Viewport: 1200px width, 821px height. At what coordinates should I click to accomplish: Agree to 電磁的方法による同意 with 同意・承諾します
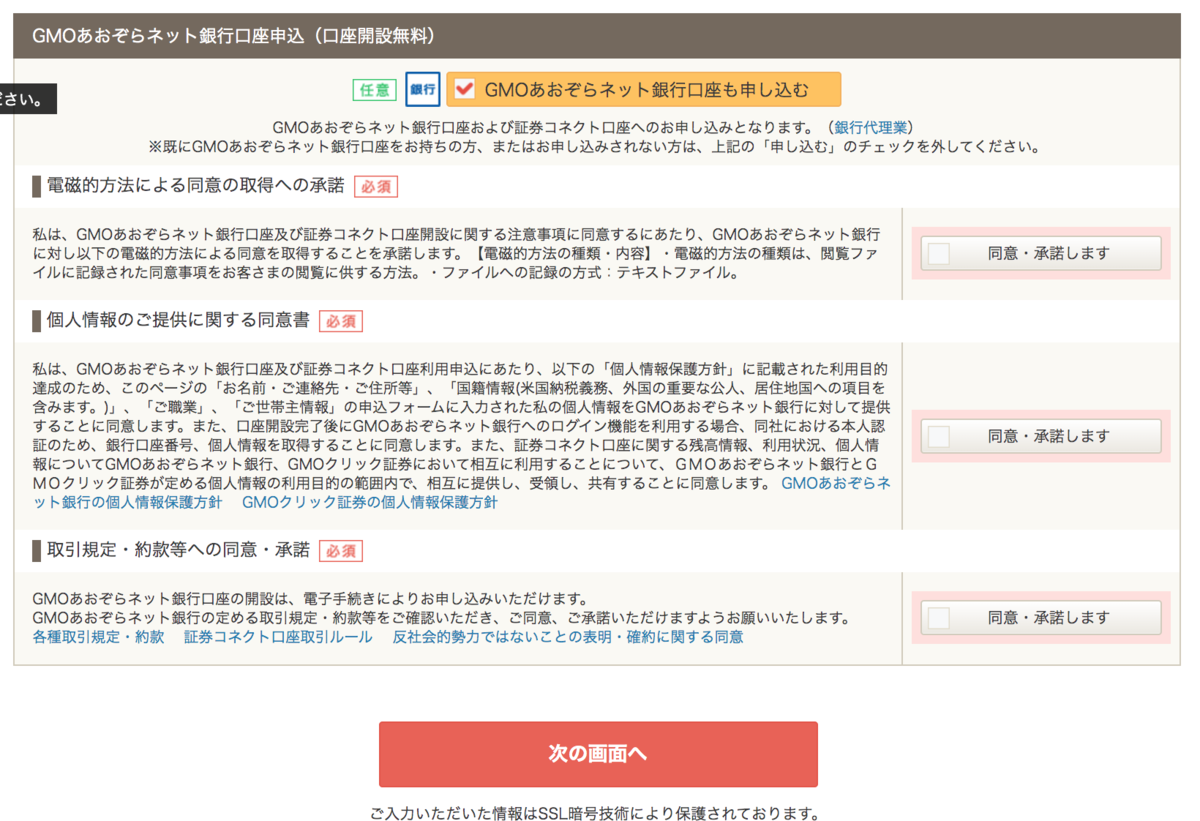click(x=1040, y=254)
